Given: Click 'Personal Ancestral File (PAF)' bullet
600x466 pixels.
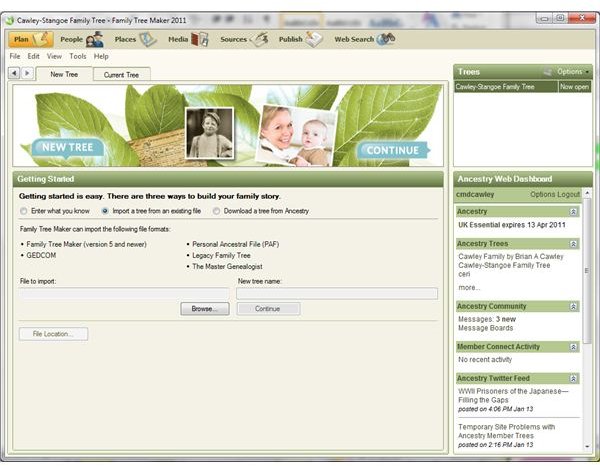Looking at the screenshot, I should [x=235, y=244].
